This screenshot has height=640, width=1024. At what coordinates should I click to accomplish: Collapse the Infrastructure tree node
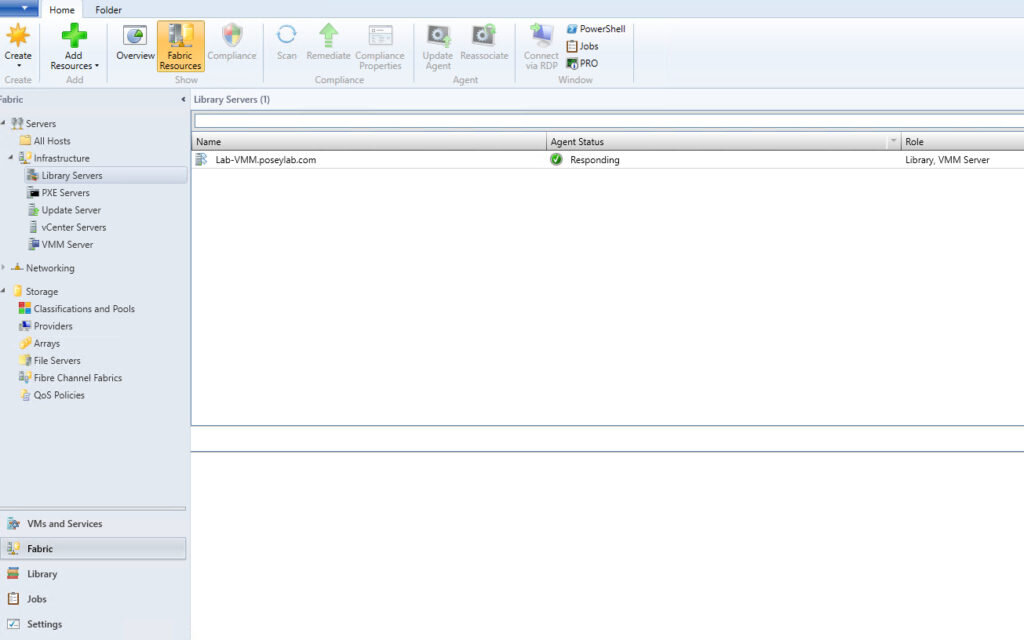[10, 157]
